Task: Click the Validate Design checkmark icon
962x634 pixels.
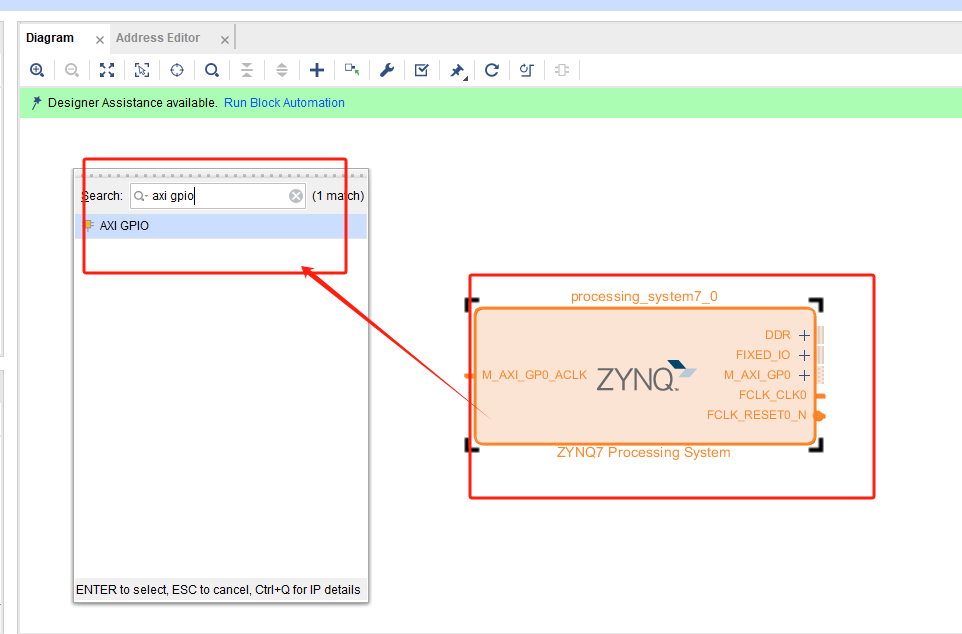Action: click(x=421, y=70)
